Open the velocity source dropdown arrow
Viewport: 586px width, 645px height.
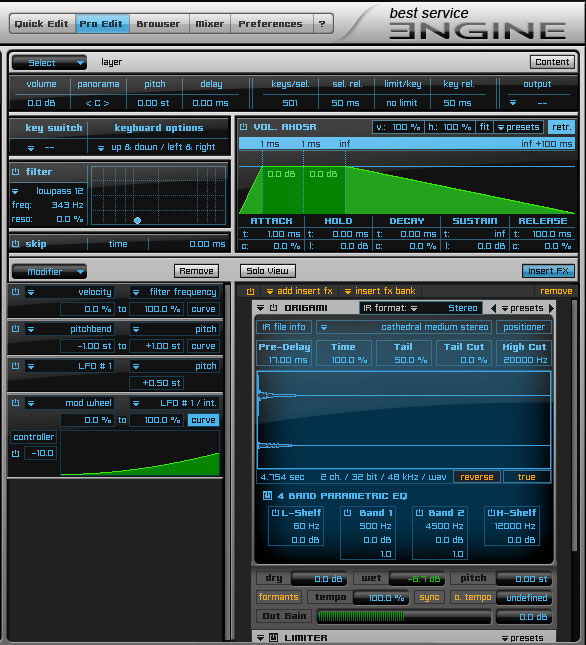click(31, 292)
